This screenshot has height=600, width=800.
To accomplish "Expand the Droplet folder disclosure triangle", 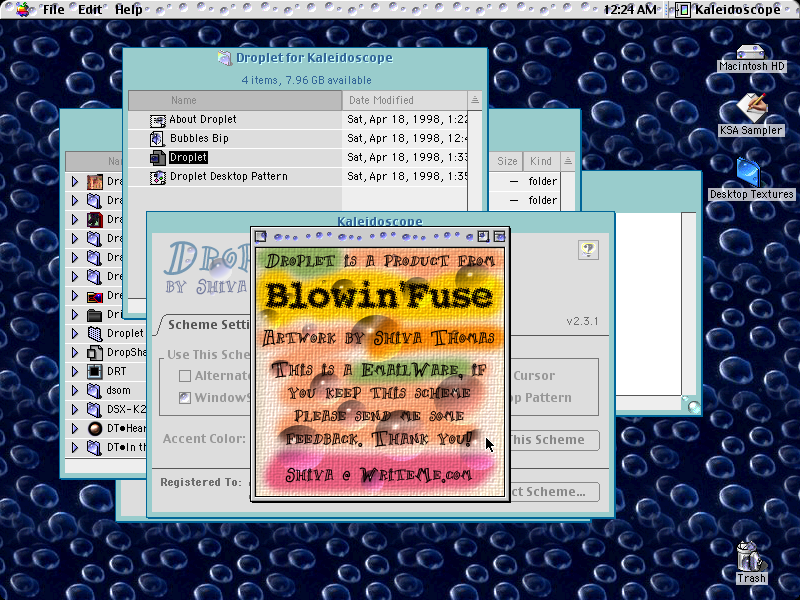I will (x=75, y=334).
